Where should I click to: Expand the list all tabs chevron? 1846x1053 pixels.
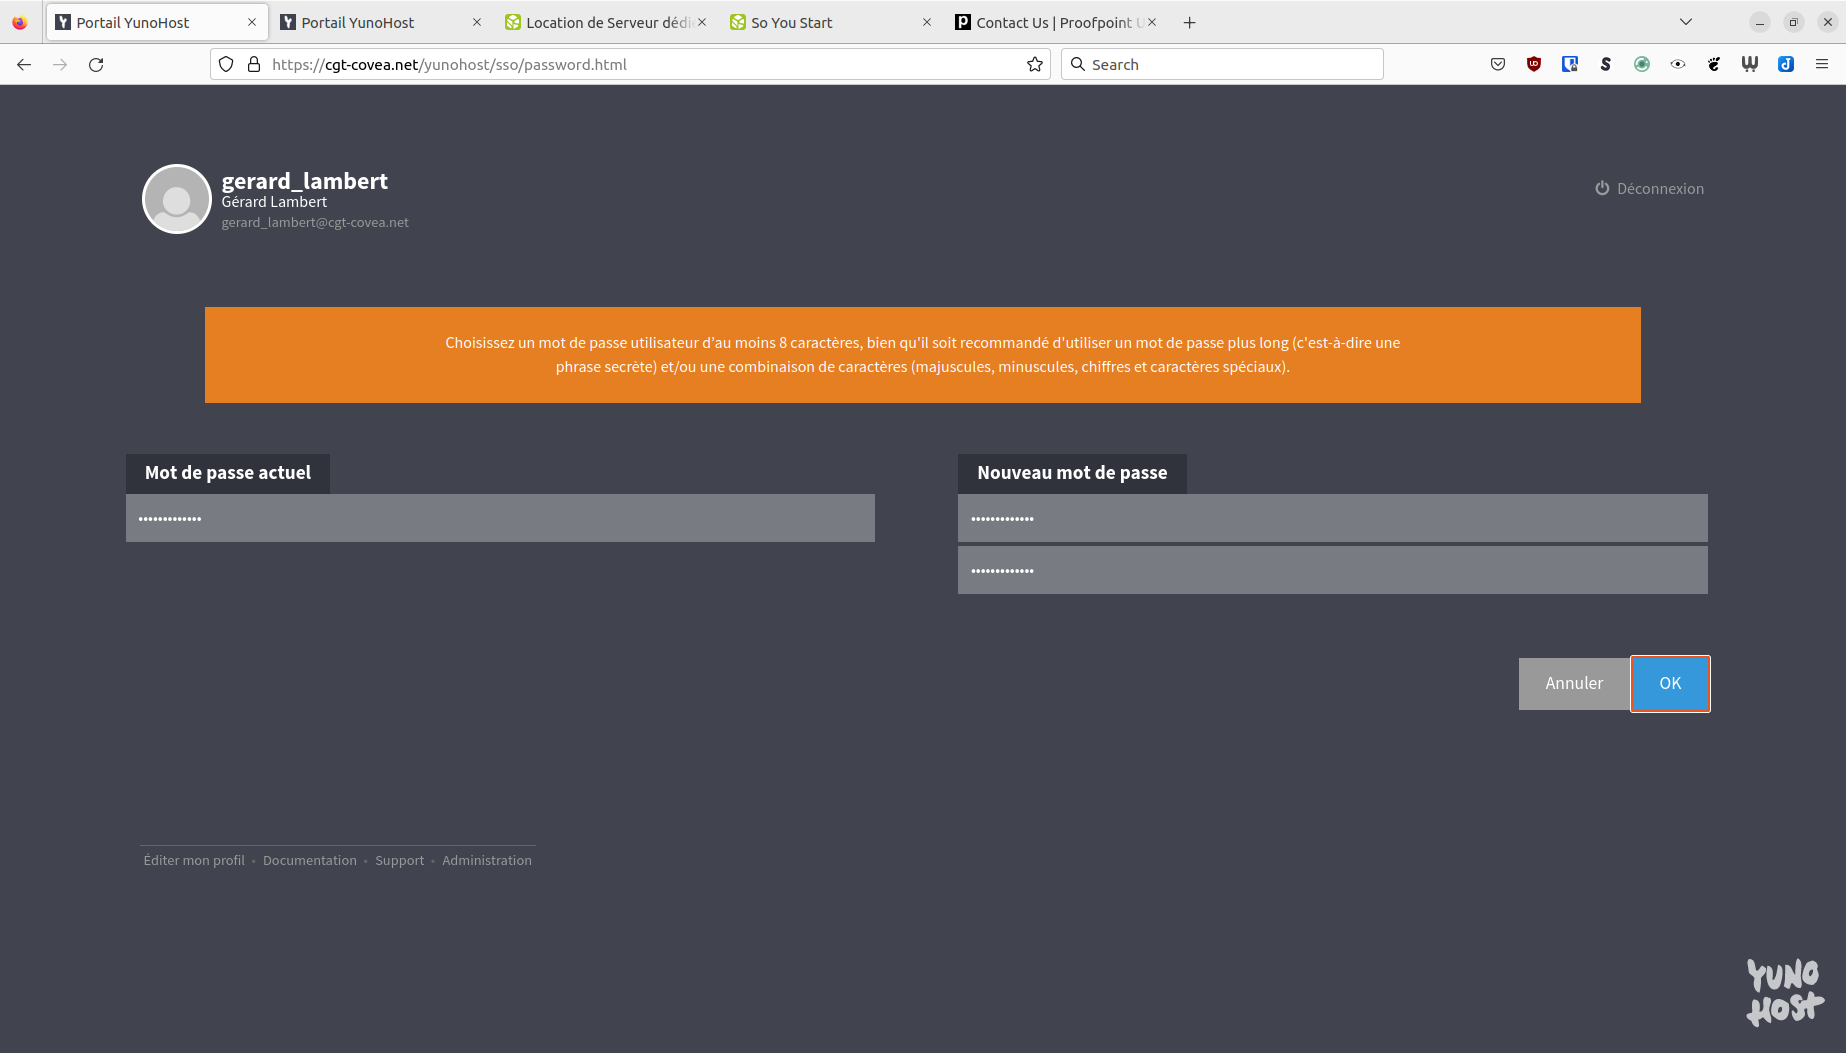1685,22
